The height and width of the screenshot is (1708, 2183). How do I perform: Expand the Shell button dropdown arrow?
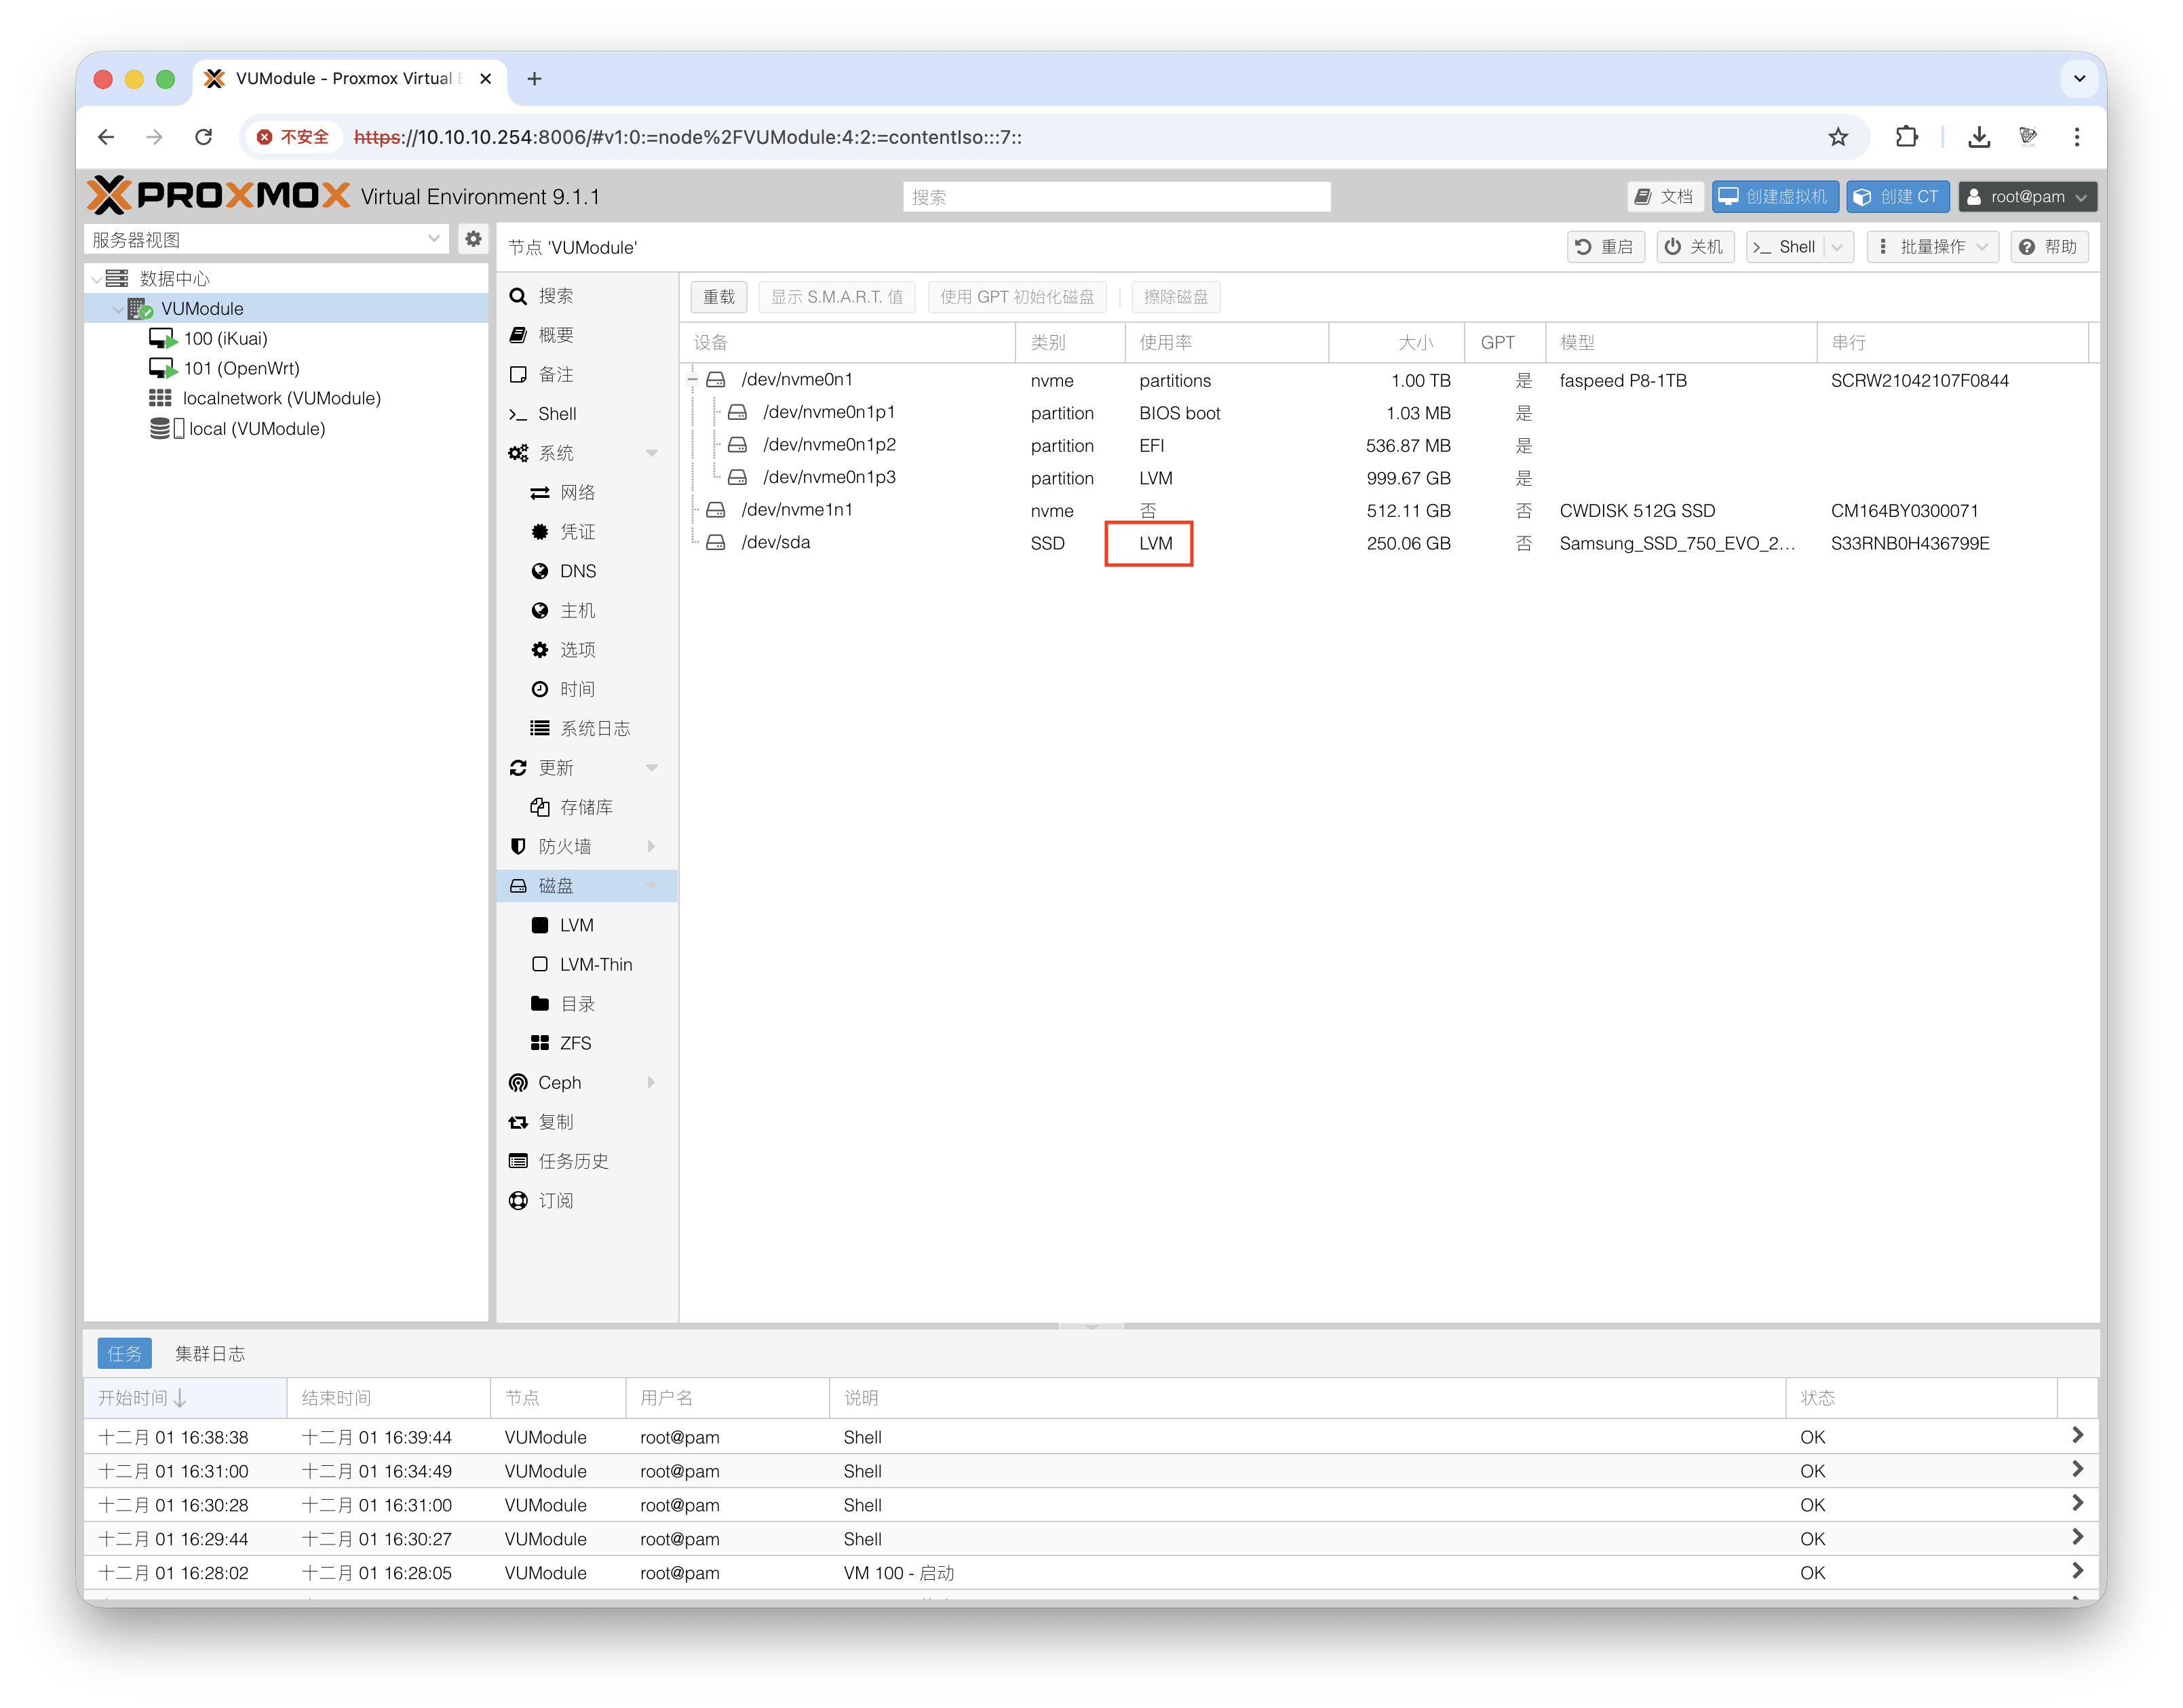tap(1837, 247)
